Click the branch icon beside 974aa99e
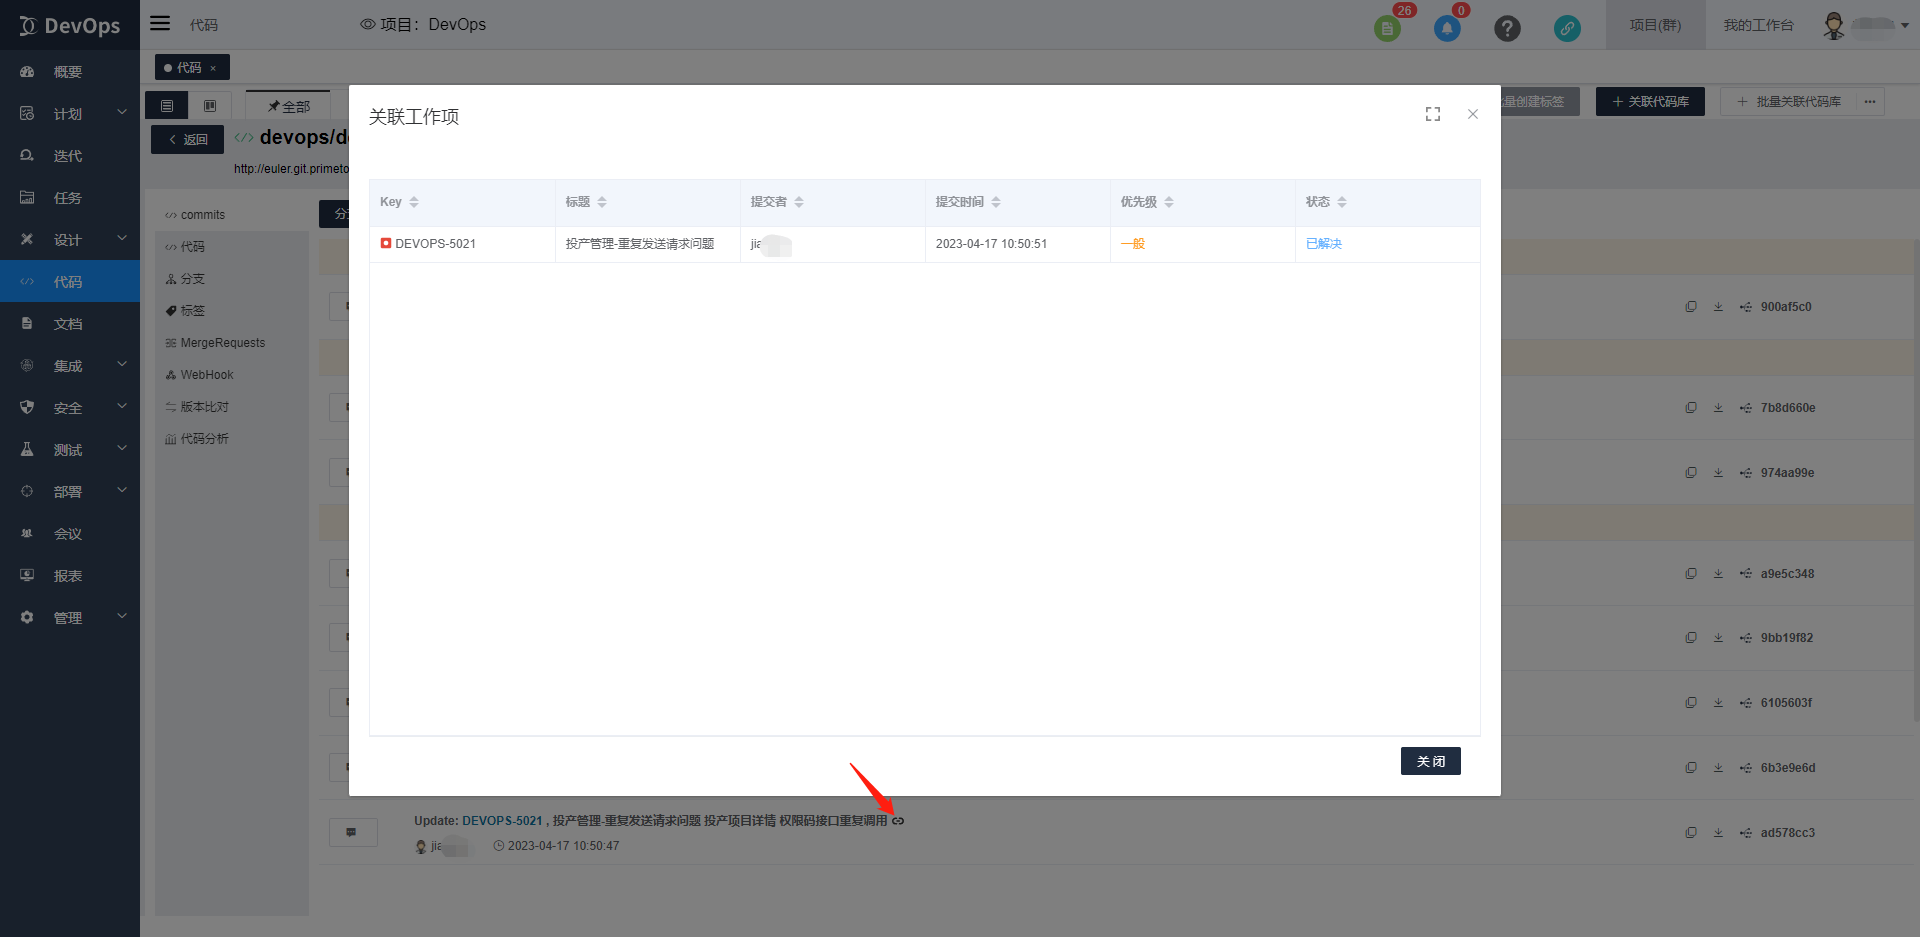 coord(1745,473)
